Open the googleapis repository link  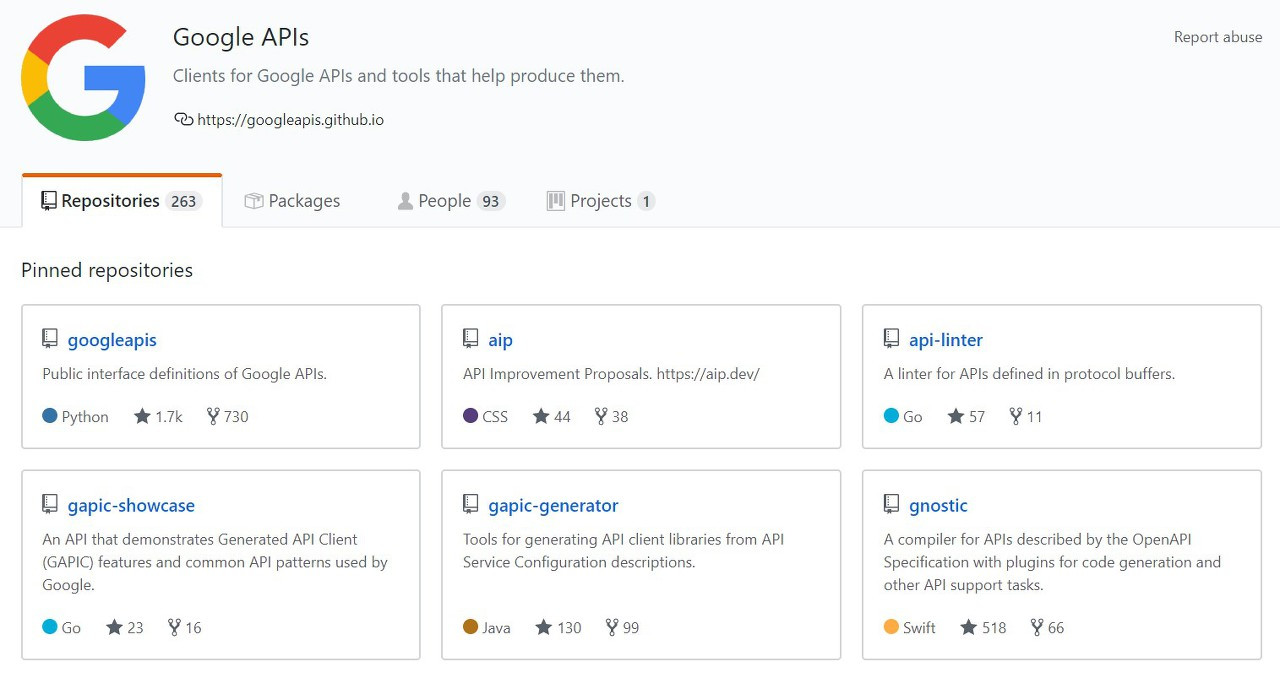(112, 340)
